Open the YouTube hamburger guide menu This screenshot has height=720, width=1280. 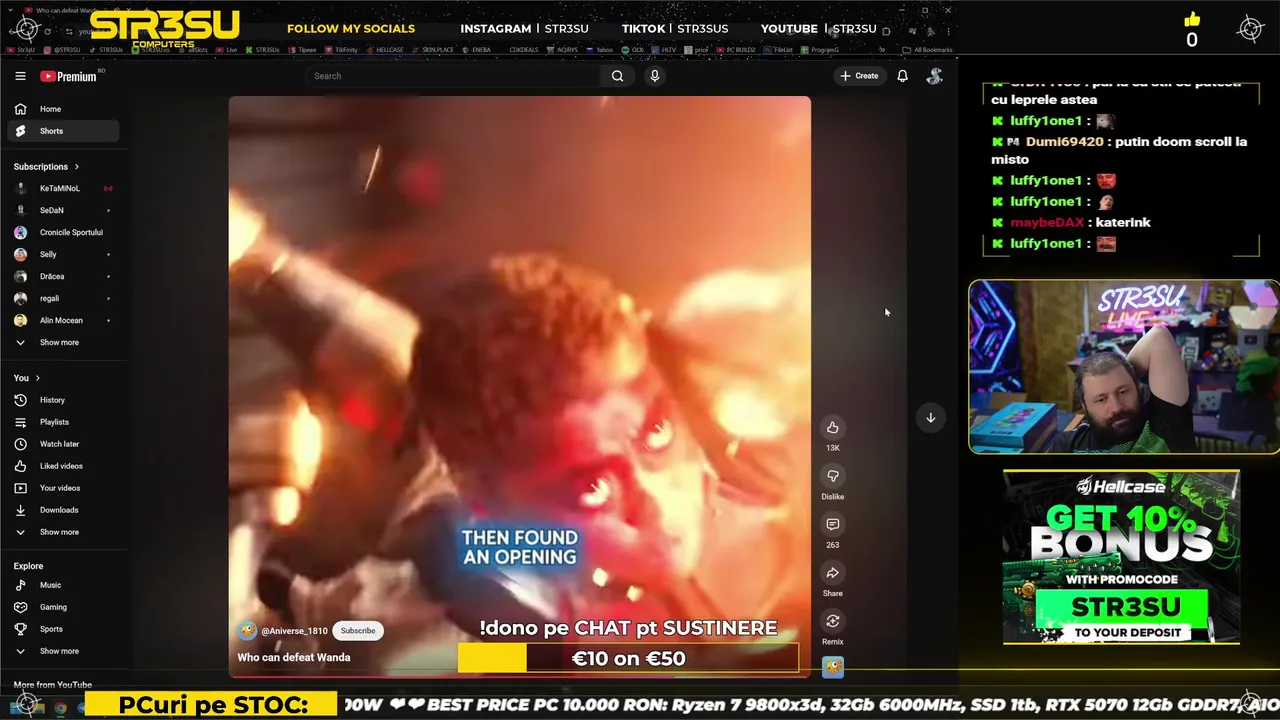point(20,76)
